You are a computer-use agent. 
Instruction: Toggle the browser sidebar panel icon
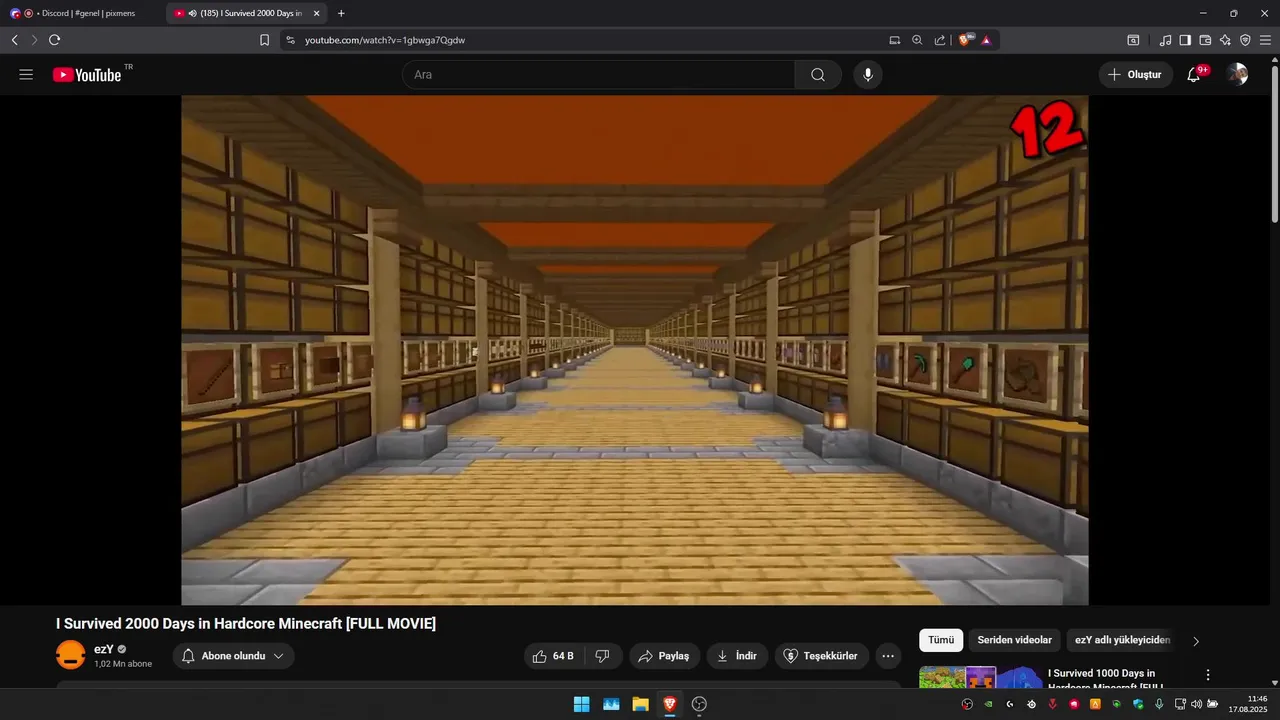pyautogui.click(x=1185, y=40)
